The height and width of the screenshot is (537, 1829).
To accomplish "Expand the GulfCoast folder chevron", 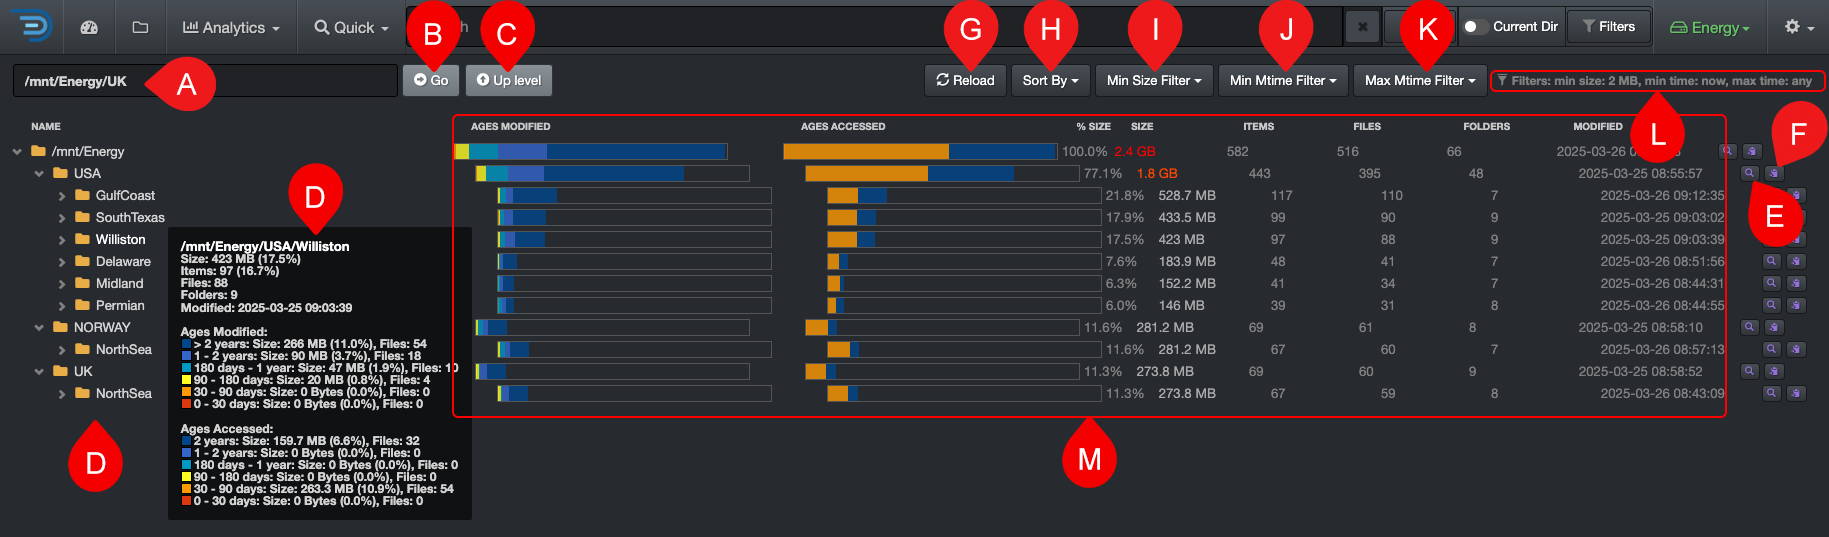I will pyautogui.click(x=62, y=196).
